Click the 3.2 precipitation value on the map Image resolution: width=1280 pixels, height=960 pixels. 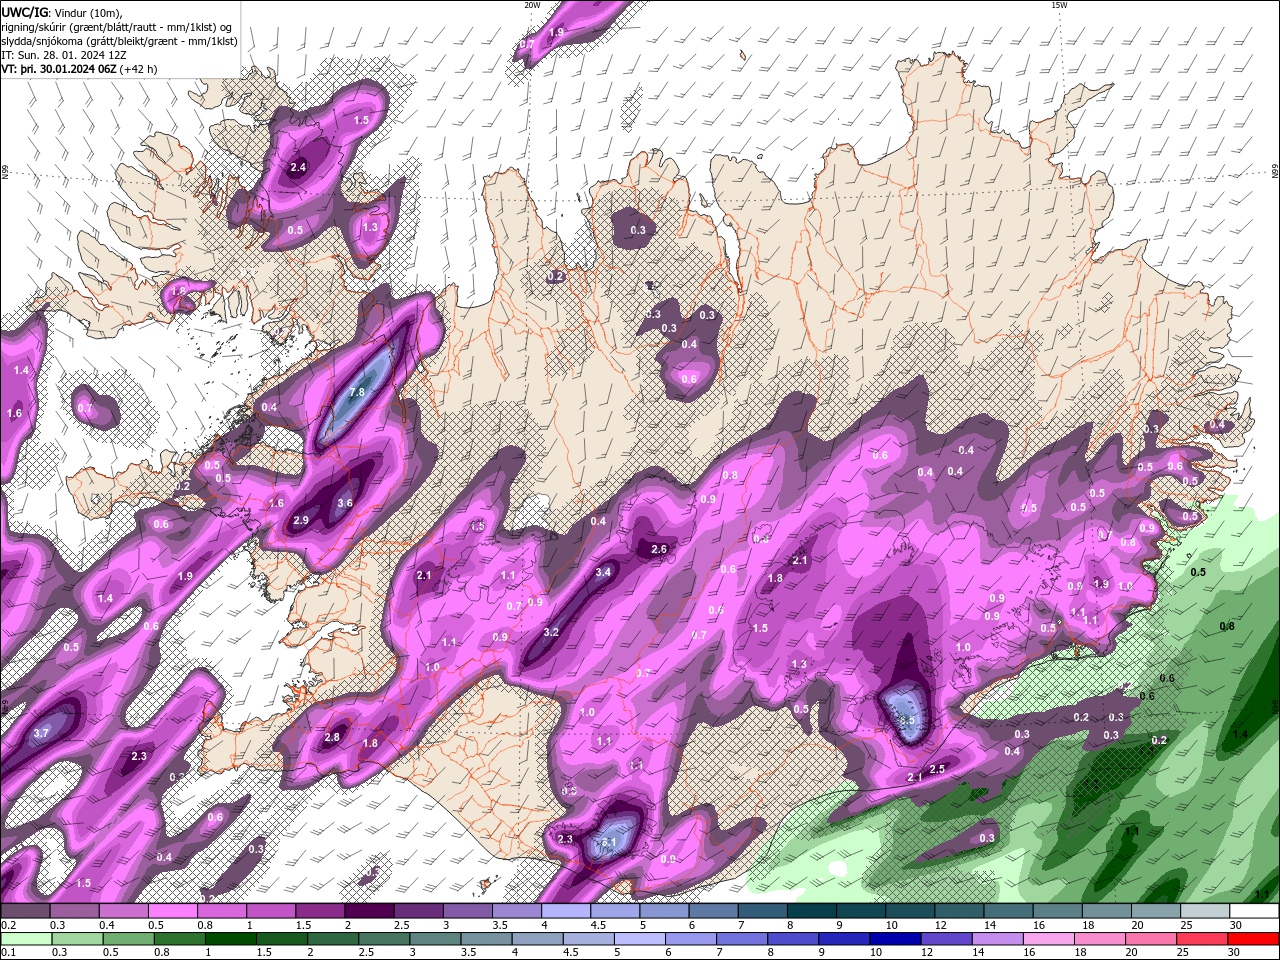551,632
